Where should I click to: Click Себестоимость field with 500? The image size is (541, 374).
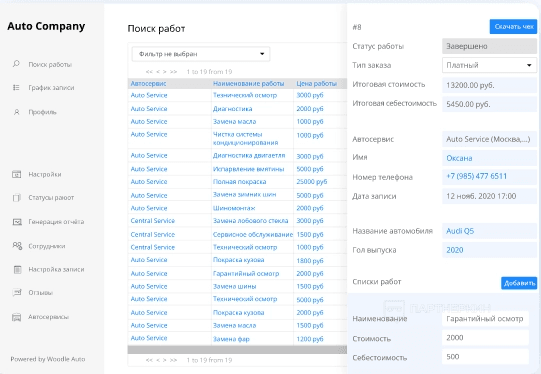[485, 357]
